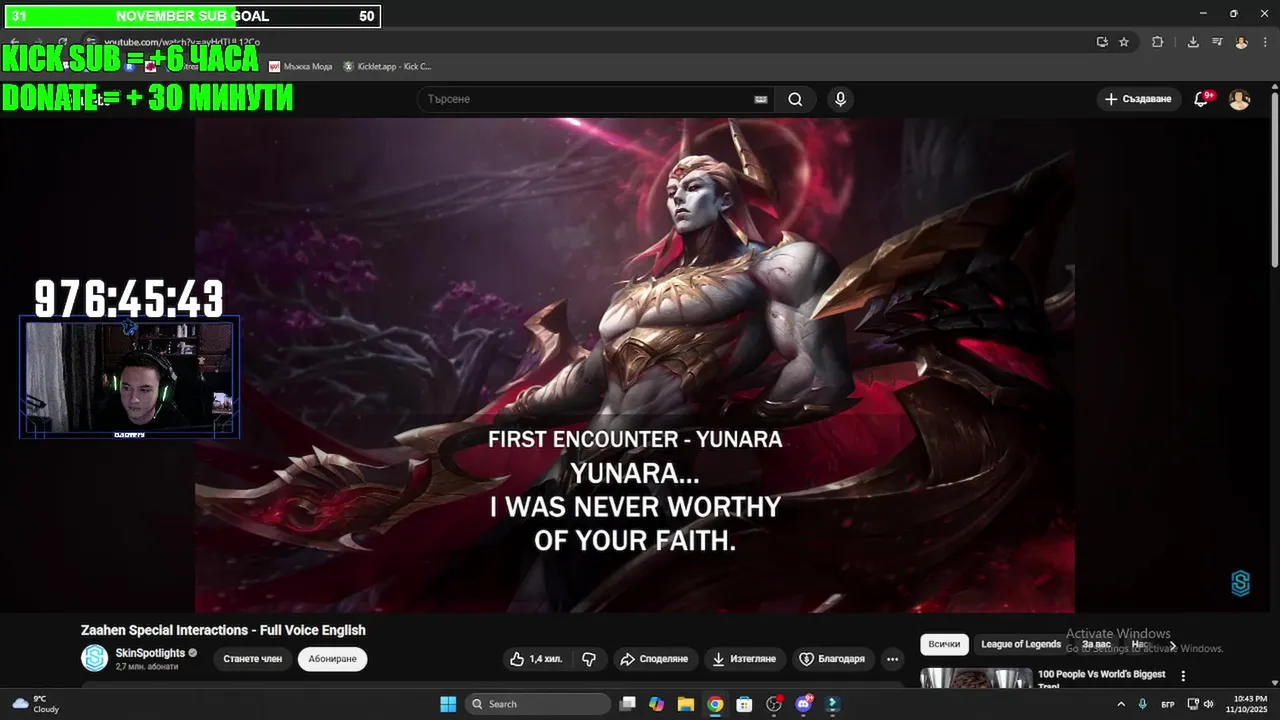
Task: Open Chrome extensions puzzle icon
Action: coord(1158,42)
